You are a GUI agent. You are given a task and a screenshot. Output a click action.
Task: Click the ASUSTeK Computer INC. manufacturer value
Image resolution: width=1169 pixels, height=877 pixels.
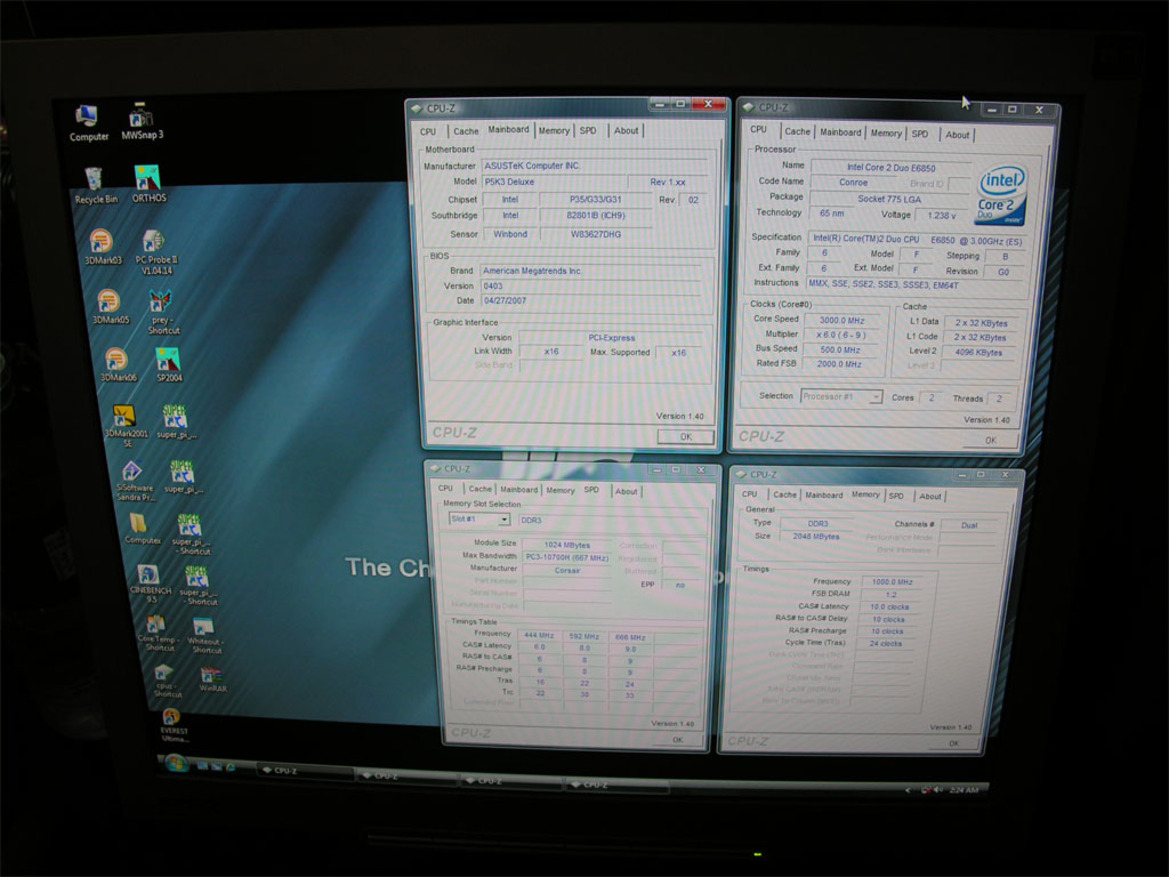(594, 166)
